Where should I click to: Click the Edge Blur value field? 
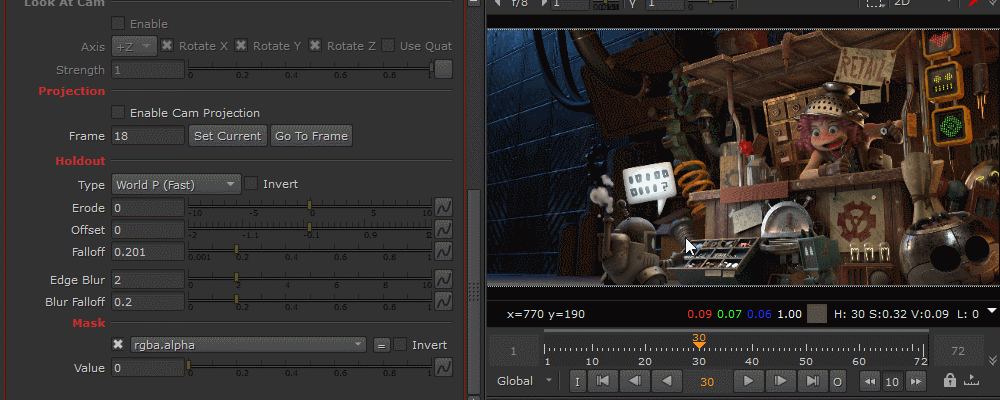pyautogui.click(x=148, y=279)
